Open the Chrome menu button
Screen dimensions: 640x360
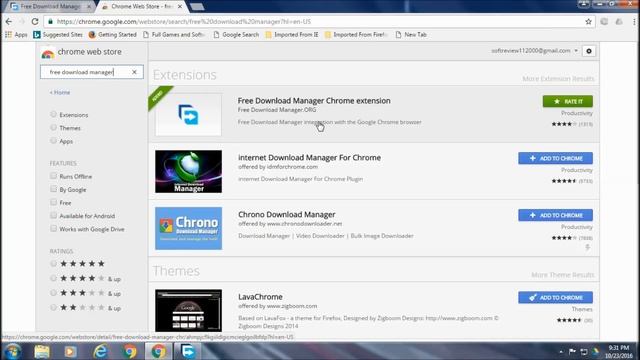pyautogui.click(x=634, y=22)
